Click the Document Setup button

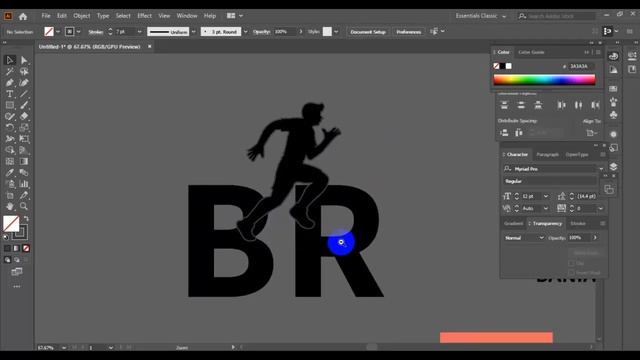[368, 32]
